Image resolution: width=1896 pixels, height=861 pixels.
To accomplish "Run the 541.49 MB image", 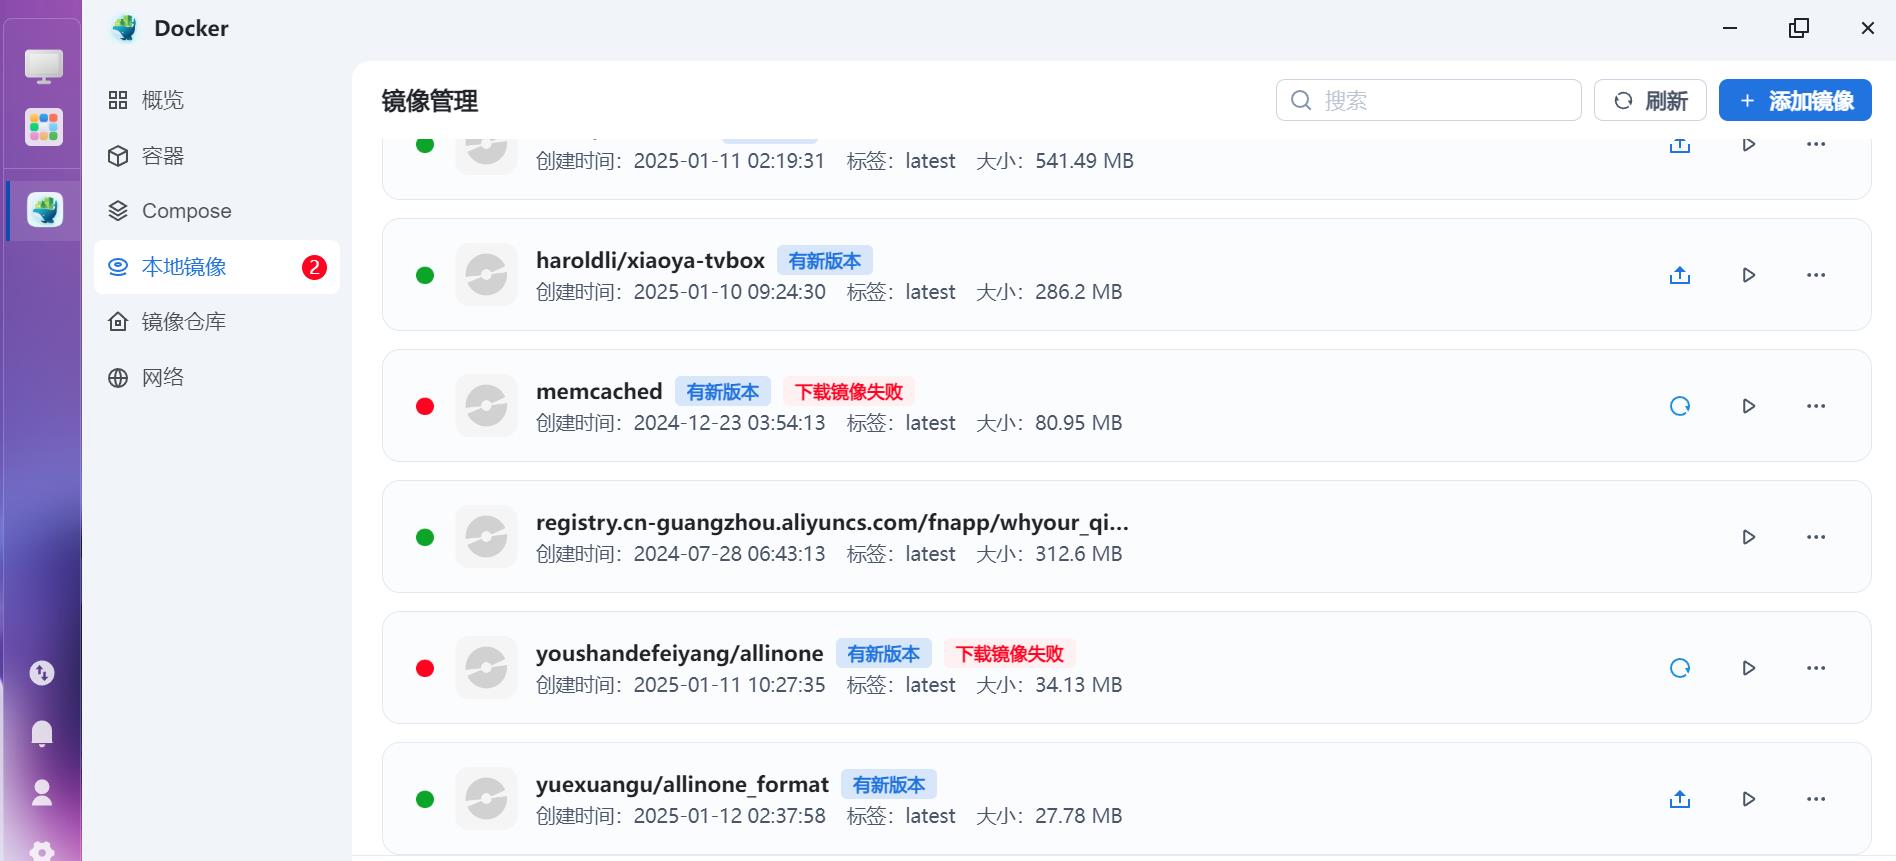I will click(x=1749, y=146).
